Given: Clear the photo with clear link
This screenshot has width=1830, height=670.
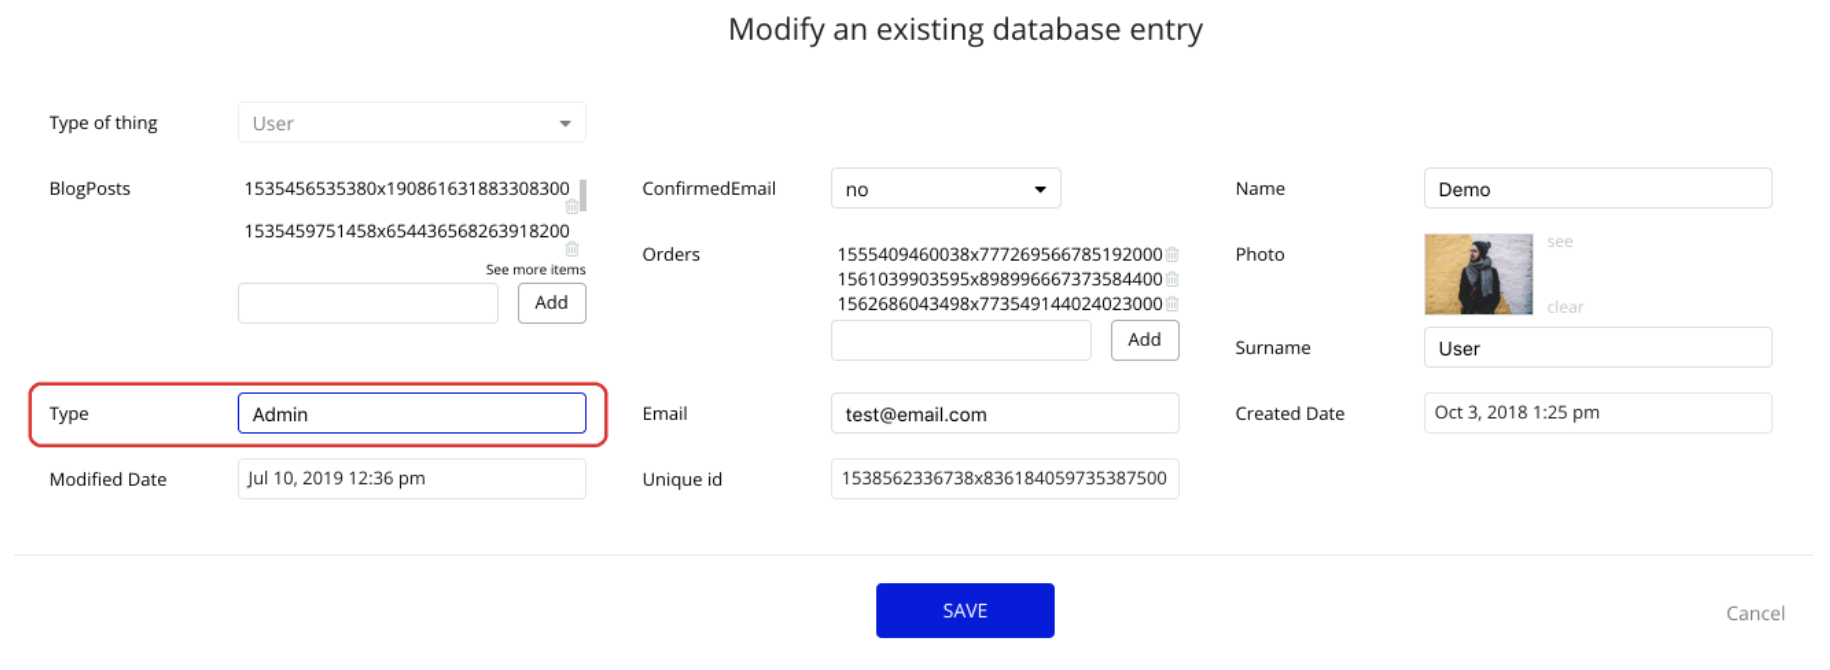Looking at the screenshot, I should coord(1564,307).
